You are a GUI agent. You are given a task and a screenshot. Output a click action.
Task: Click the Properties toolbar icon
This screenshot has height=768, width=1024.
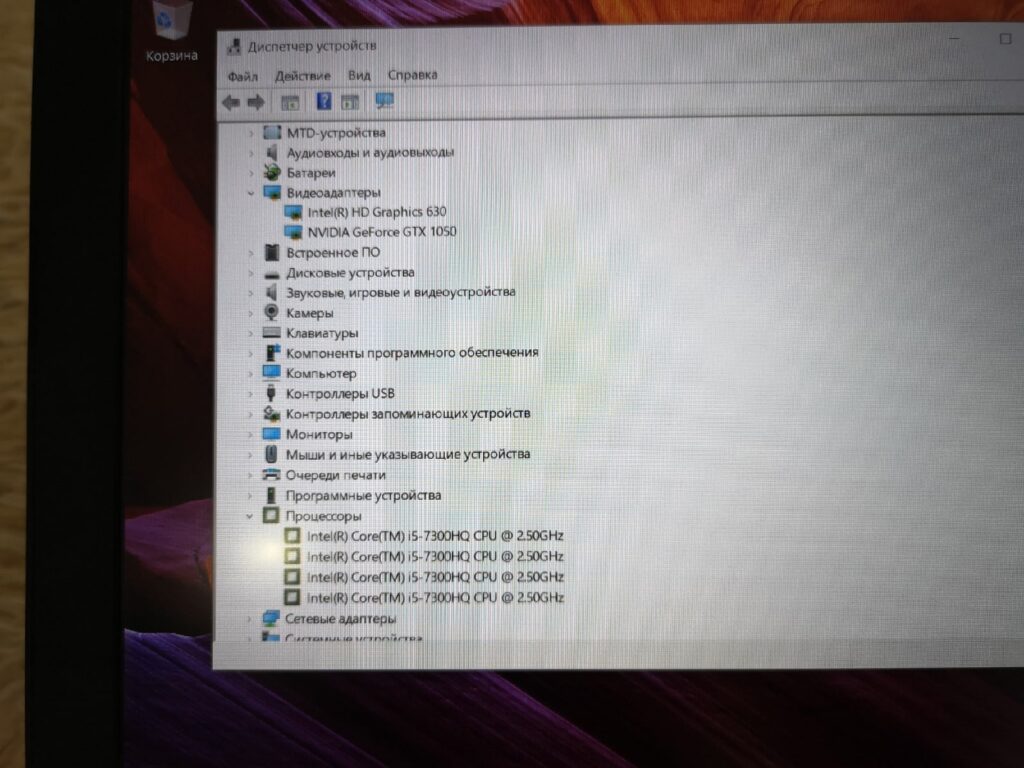pyautogui.click(x=290, y=101)
